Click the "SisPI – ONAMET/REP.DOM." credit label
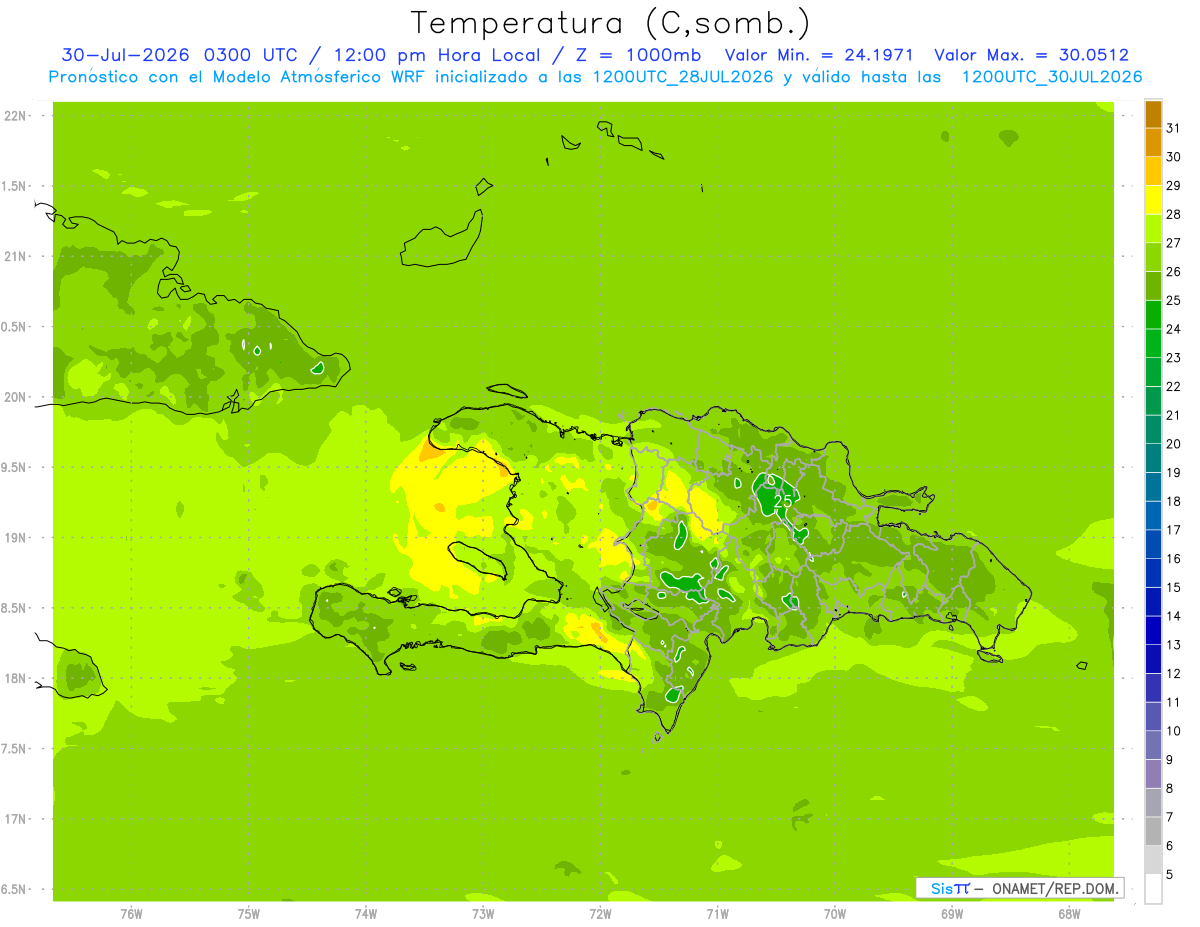Viewport: 1200px width, 927px height. tap(1019, 888)
